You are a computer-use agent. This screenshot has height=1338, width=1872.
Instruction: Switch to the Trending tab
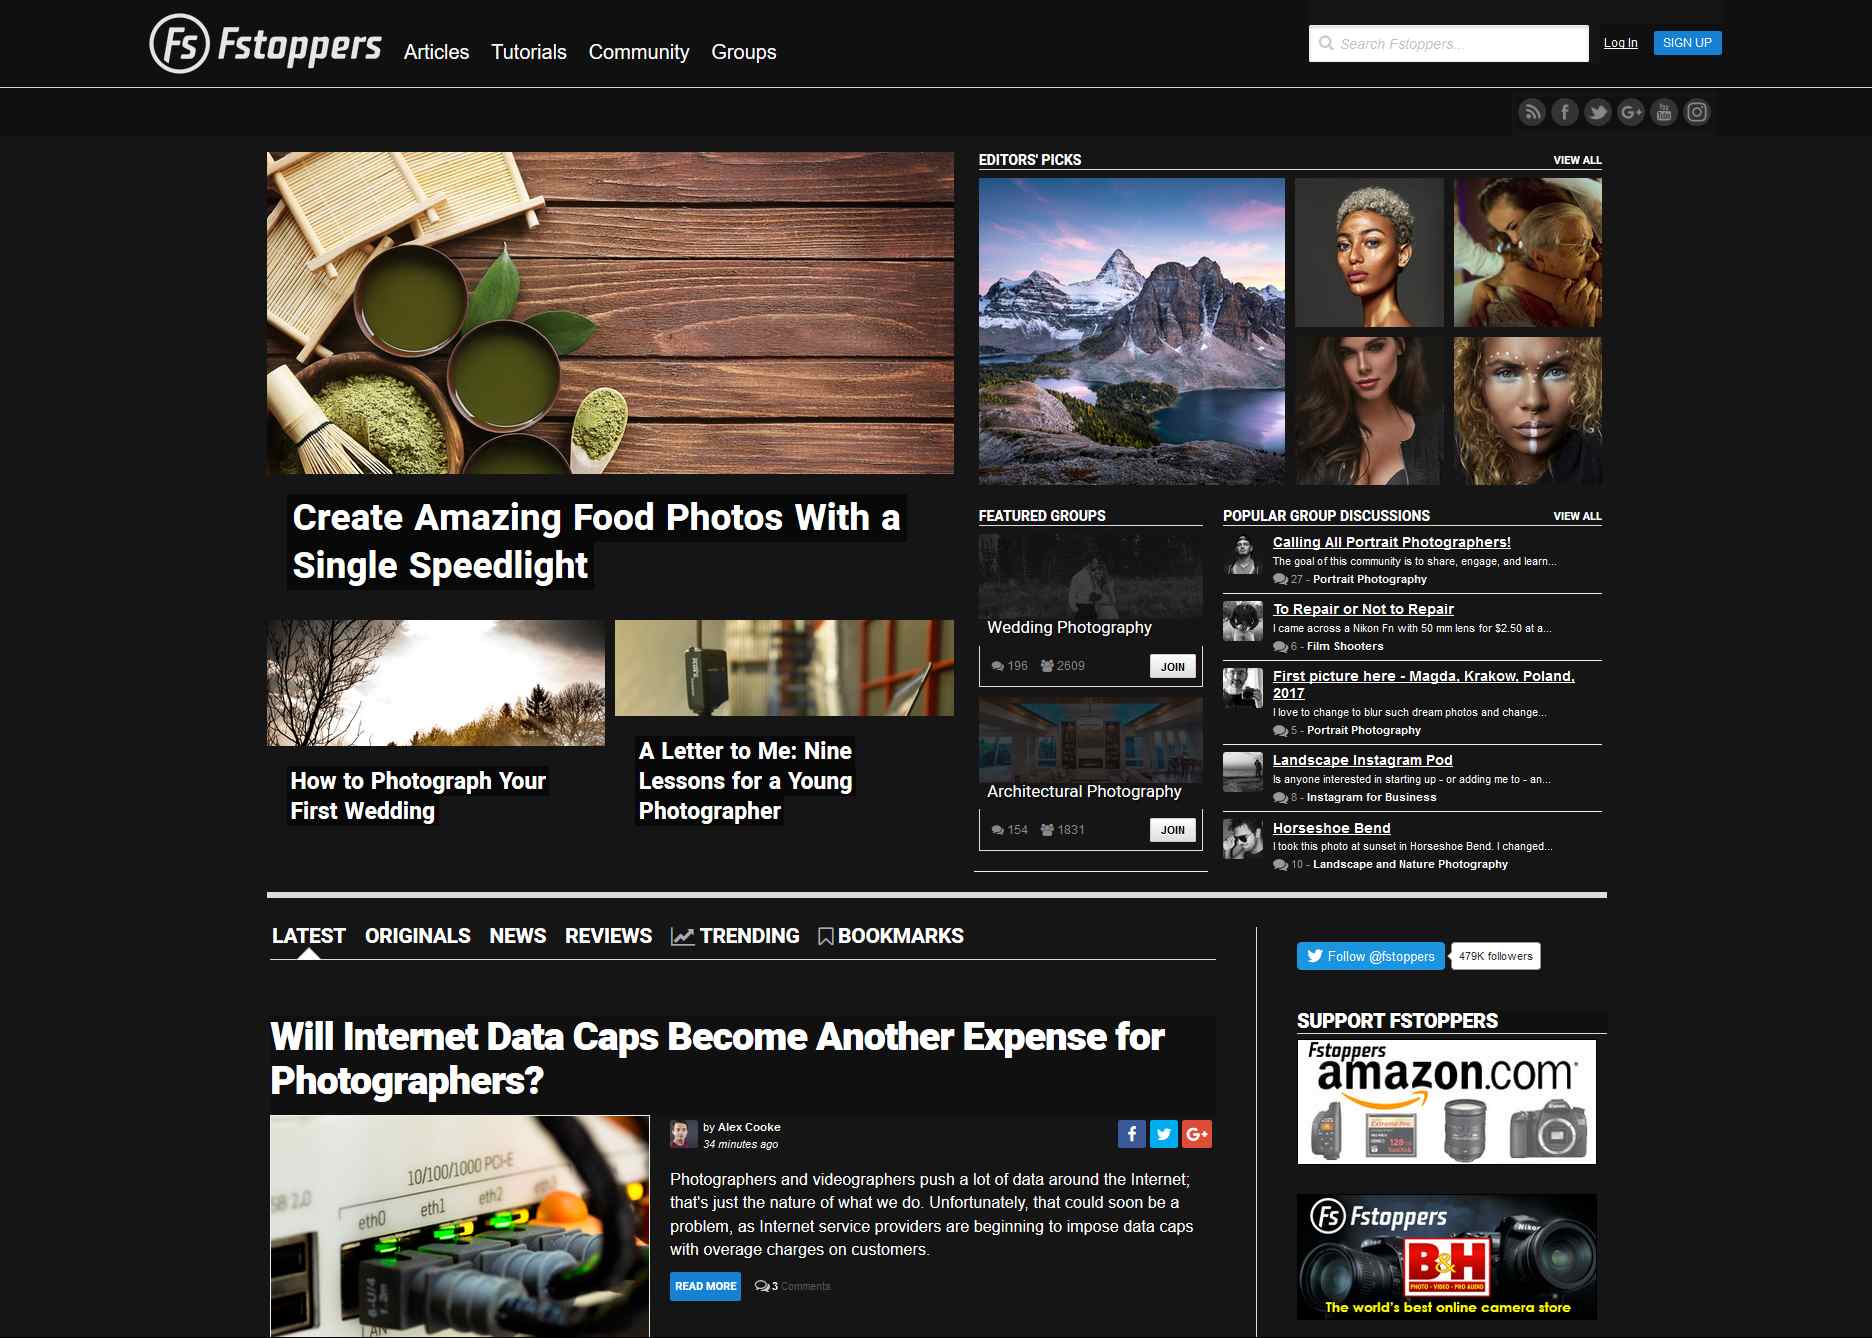click(x=735, y=936)
